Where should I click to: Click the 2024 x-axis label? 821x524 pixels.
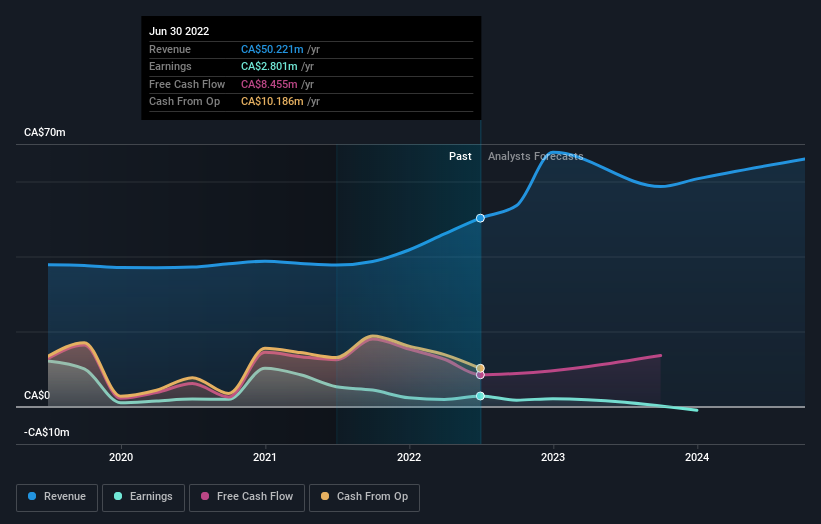[x=697, y=457]
